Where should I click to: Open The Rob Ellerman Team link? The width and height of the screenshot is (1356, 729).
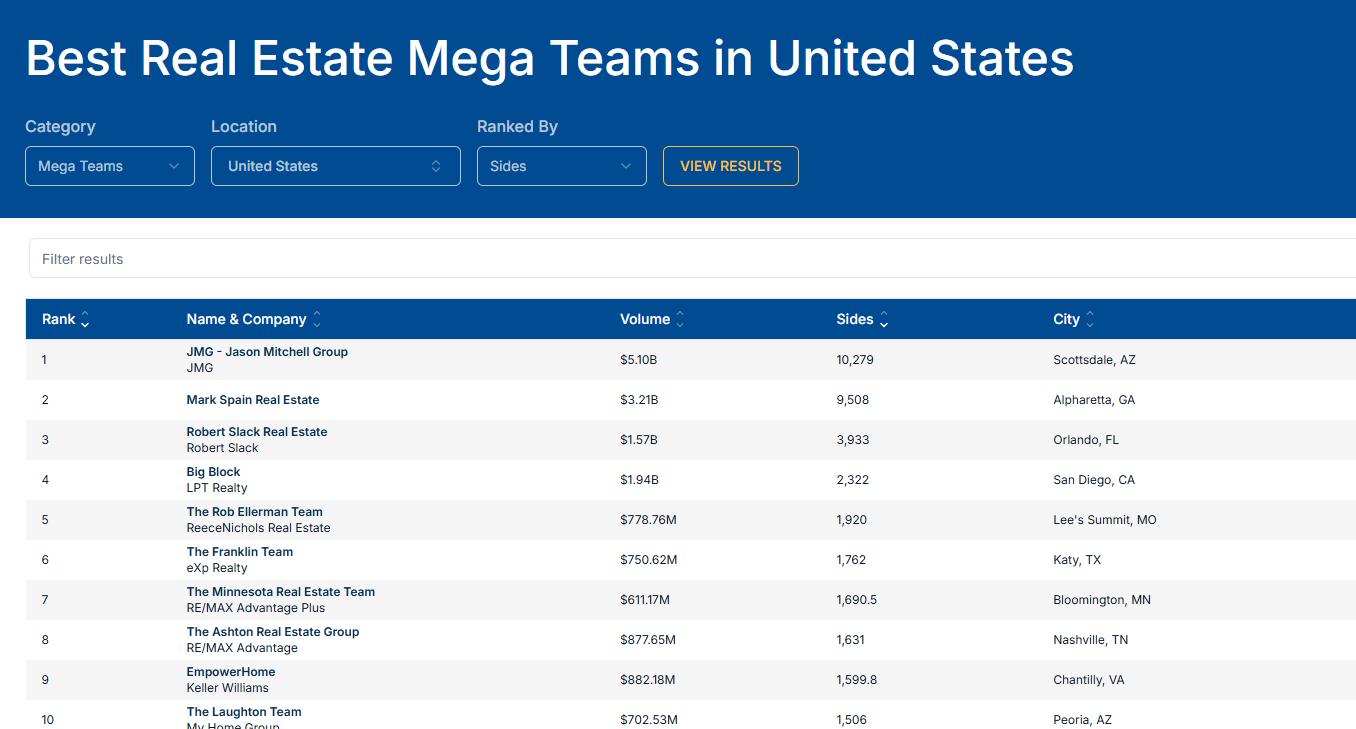point(254,512)
